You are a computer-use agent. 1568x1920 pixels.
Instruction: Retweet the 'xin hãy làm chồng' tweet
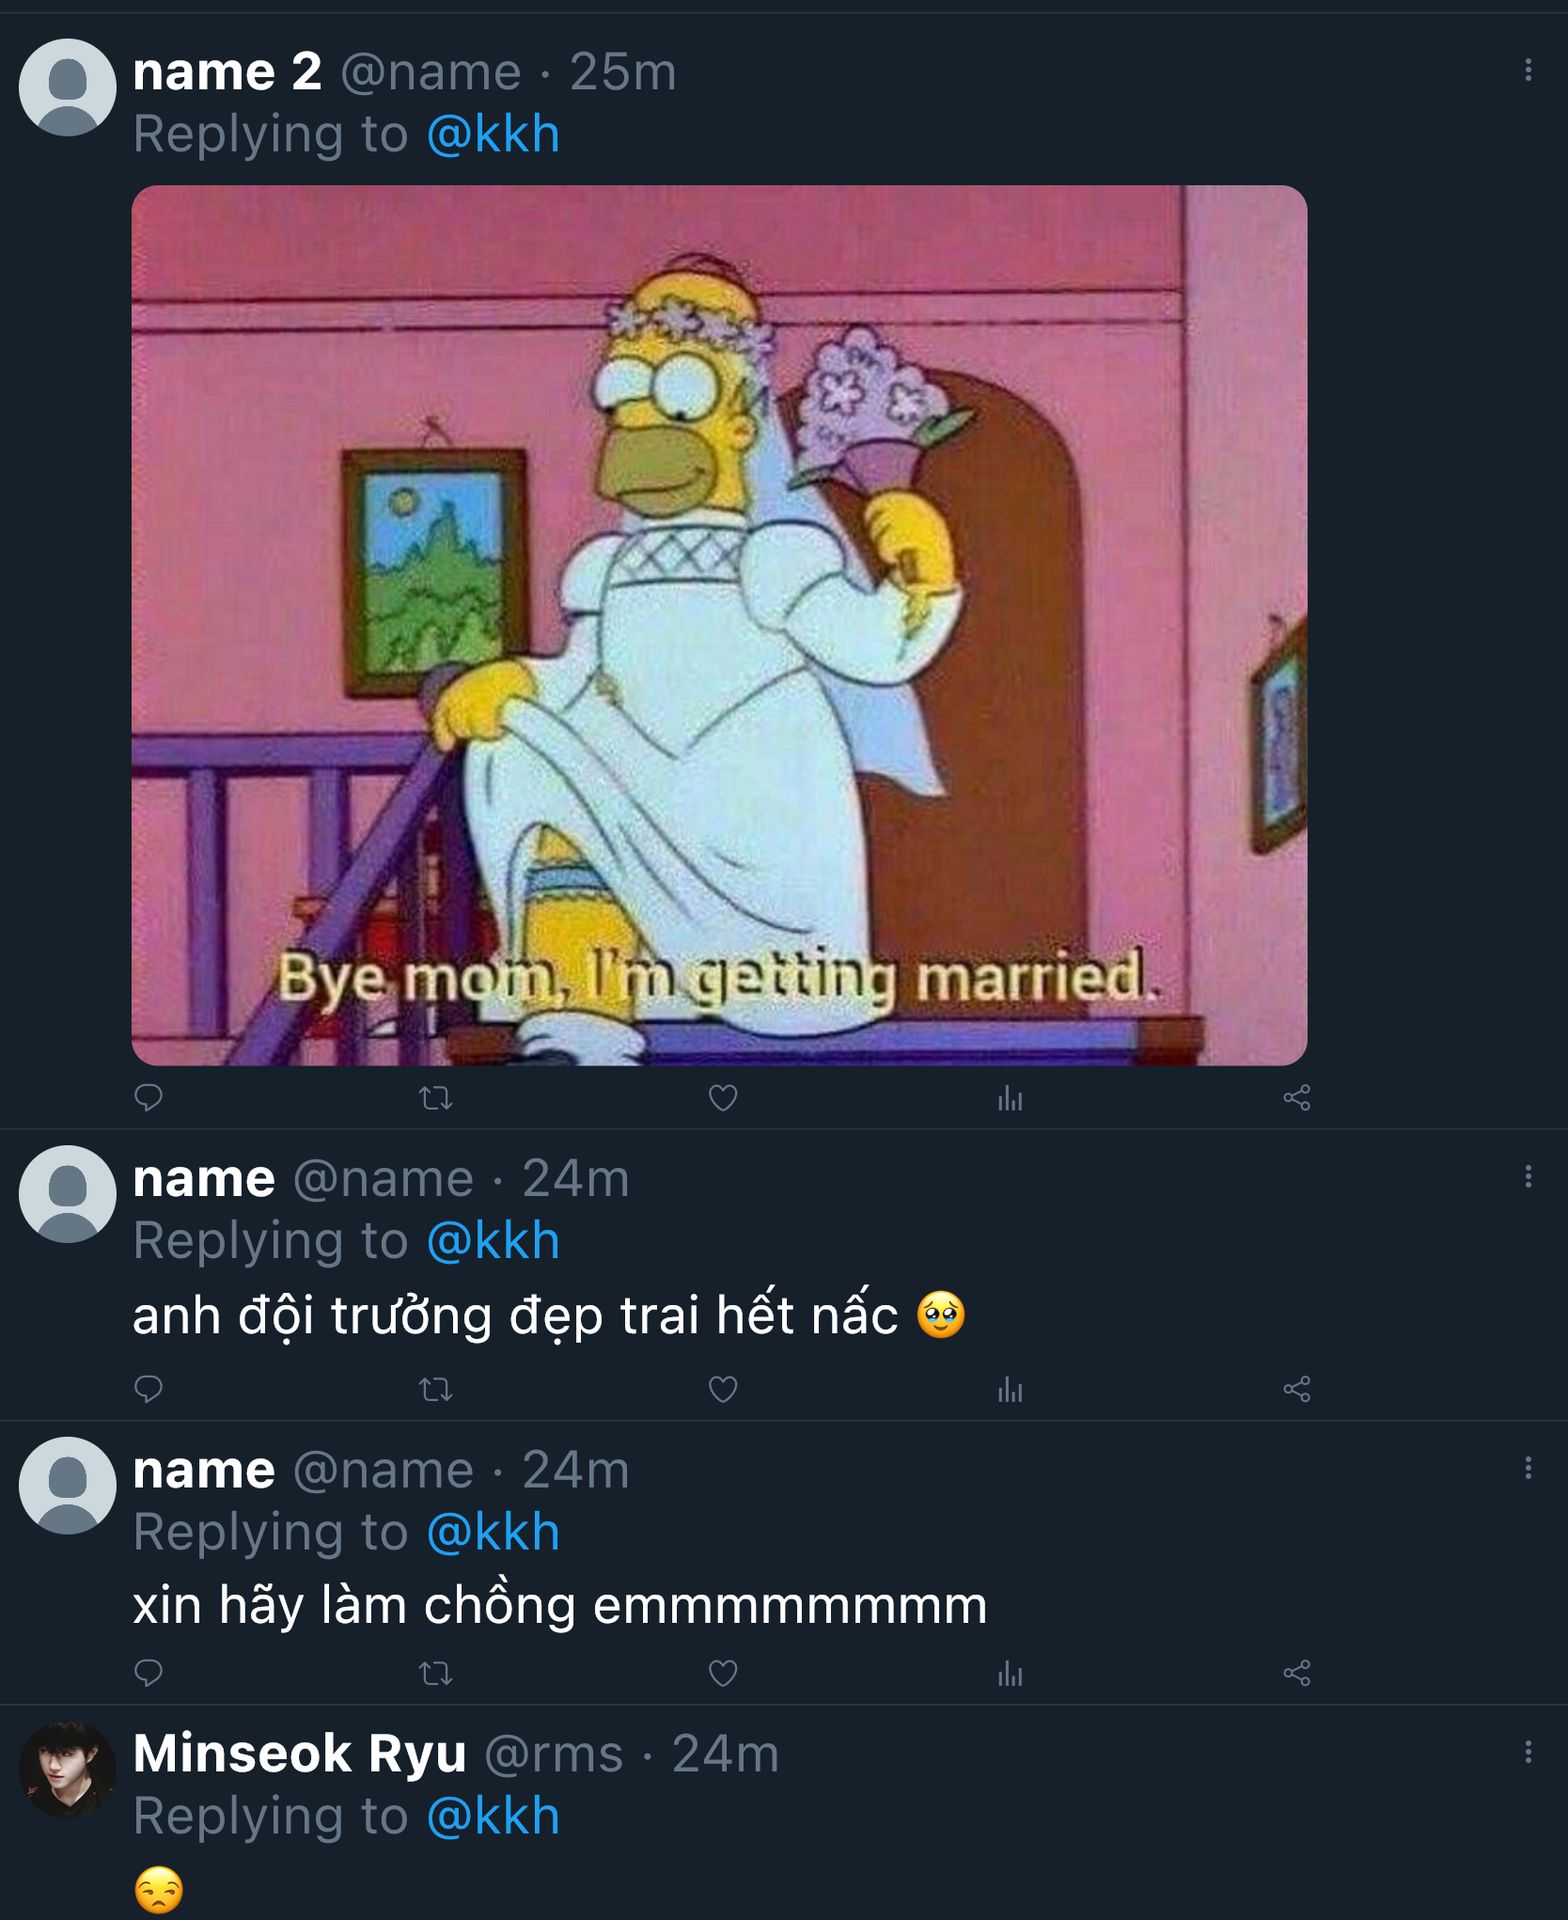pyautogui.click(x=435, y=1673)
